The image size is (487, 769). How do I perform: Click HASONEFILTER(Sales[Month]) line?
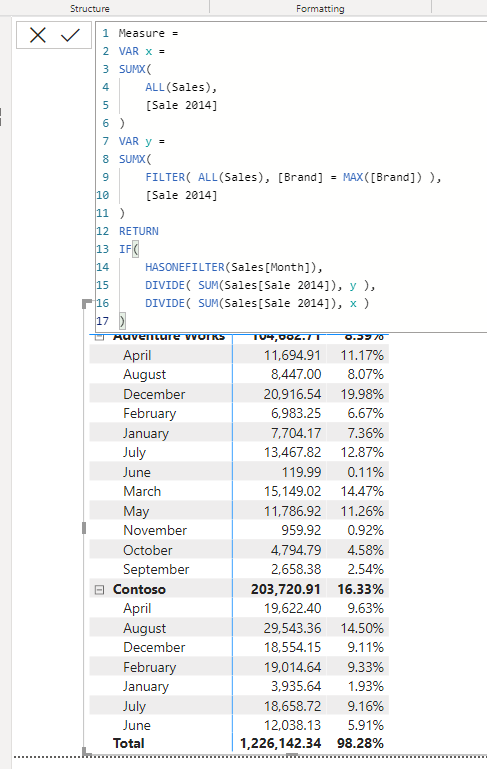234,267
